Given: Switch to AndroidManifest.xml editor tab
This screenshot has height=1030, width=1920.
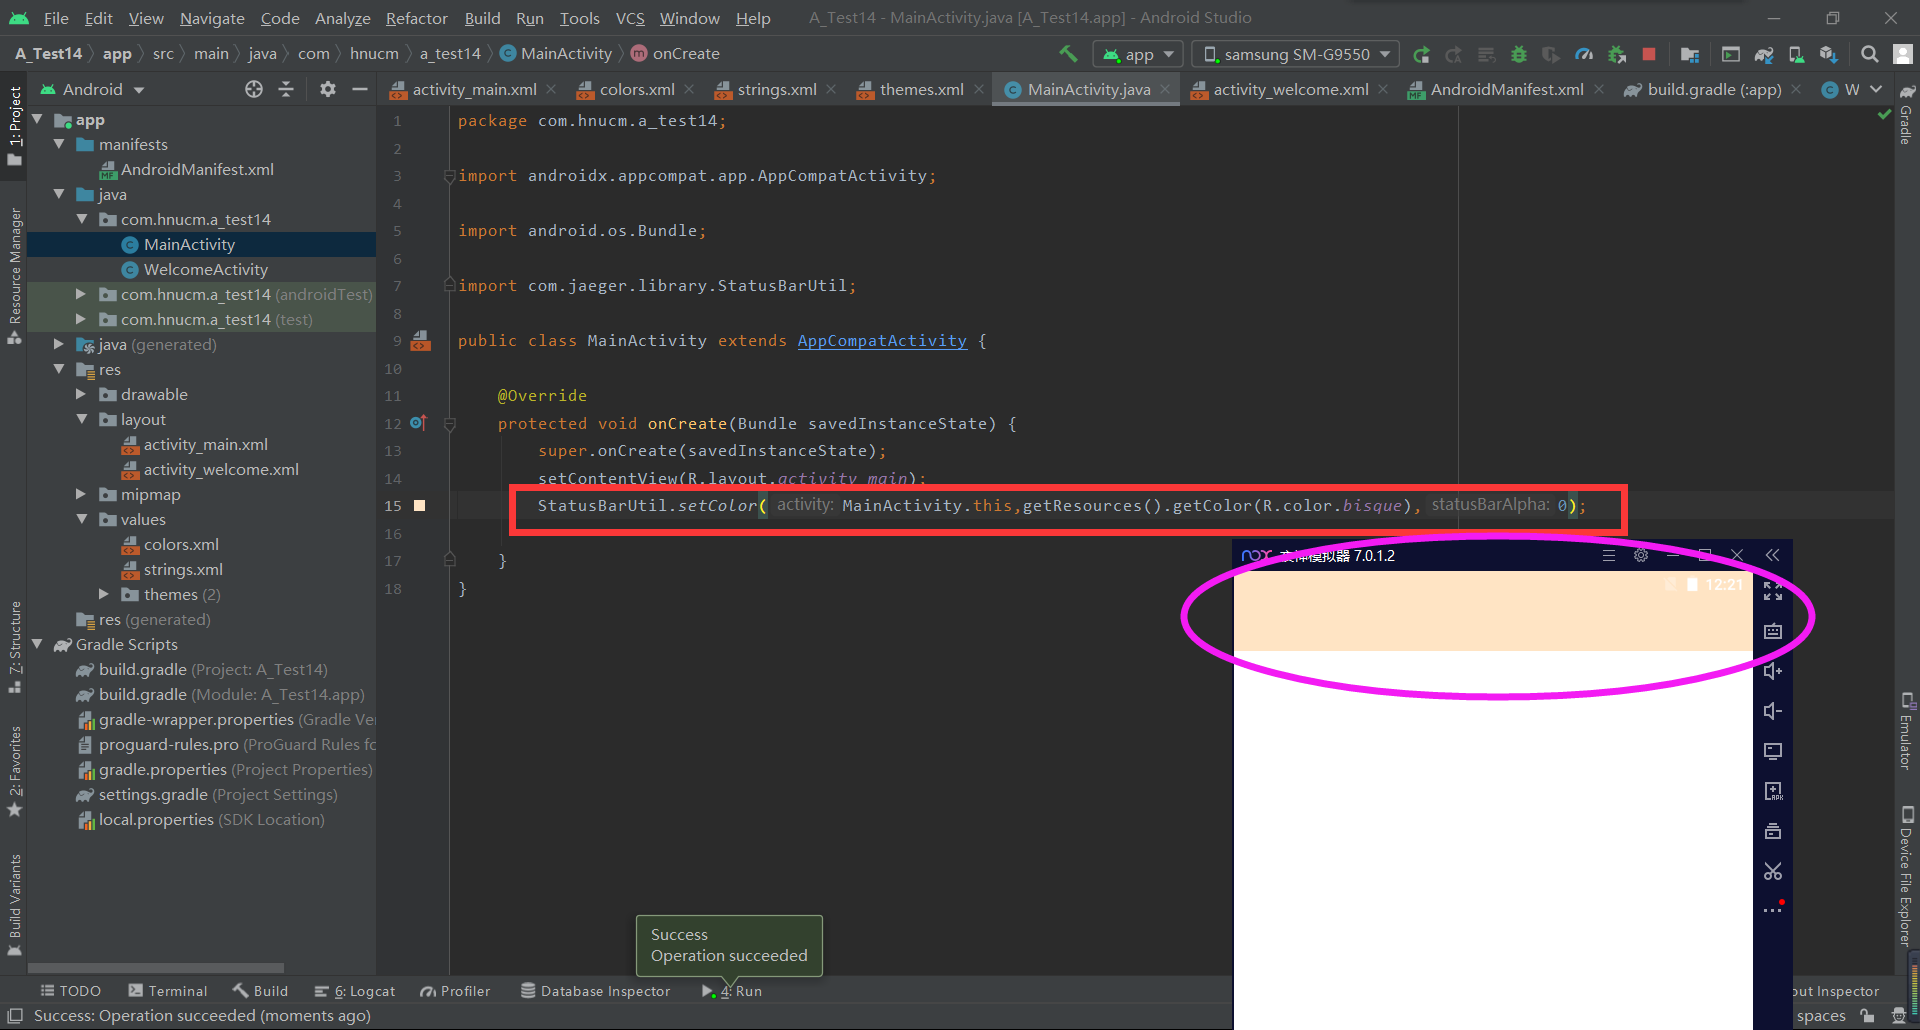Looking at the screenshot, I should tap(1506, 89).
